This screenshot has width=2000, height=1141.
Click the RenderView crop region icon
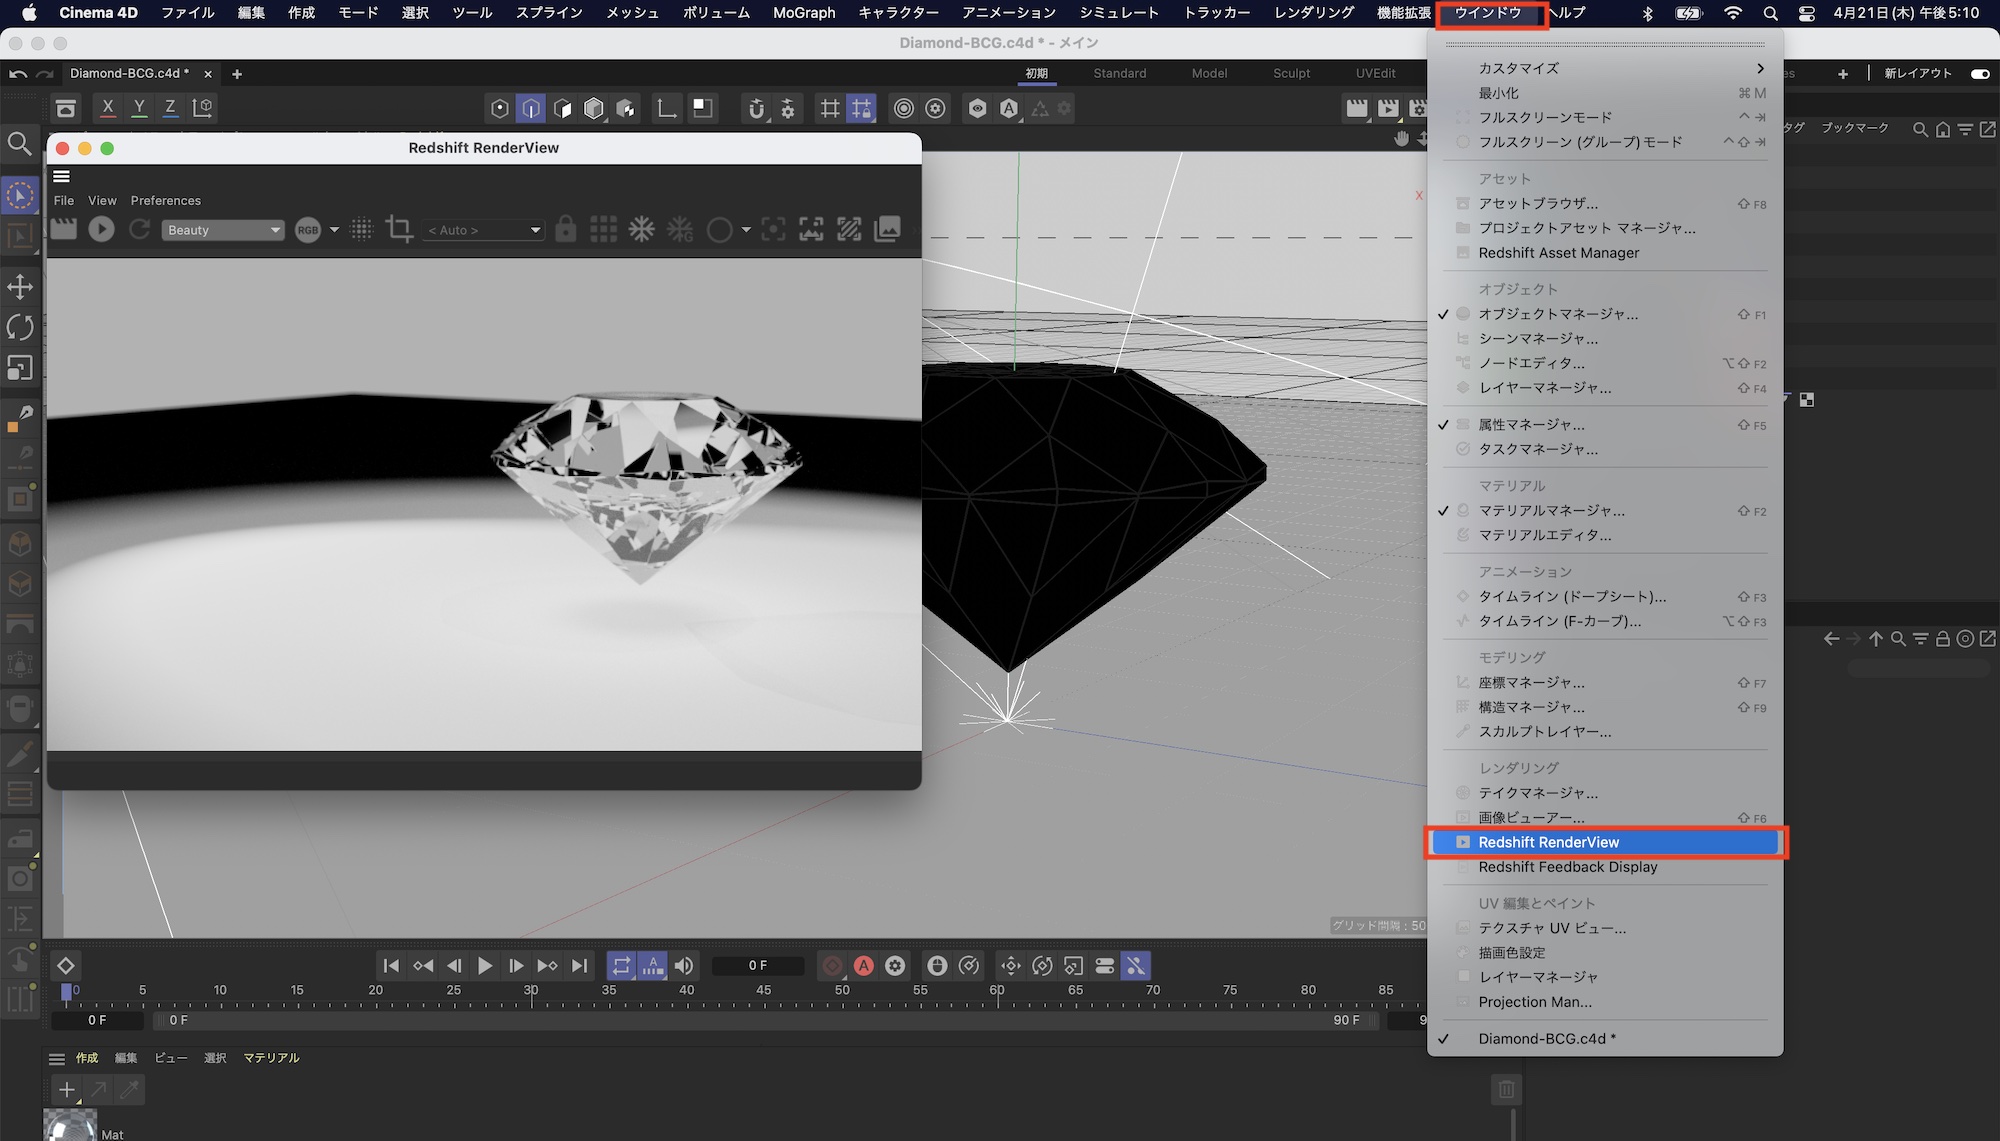[x=399, y=229]
